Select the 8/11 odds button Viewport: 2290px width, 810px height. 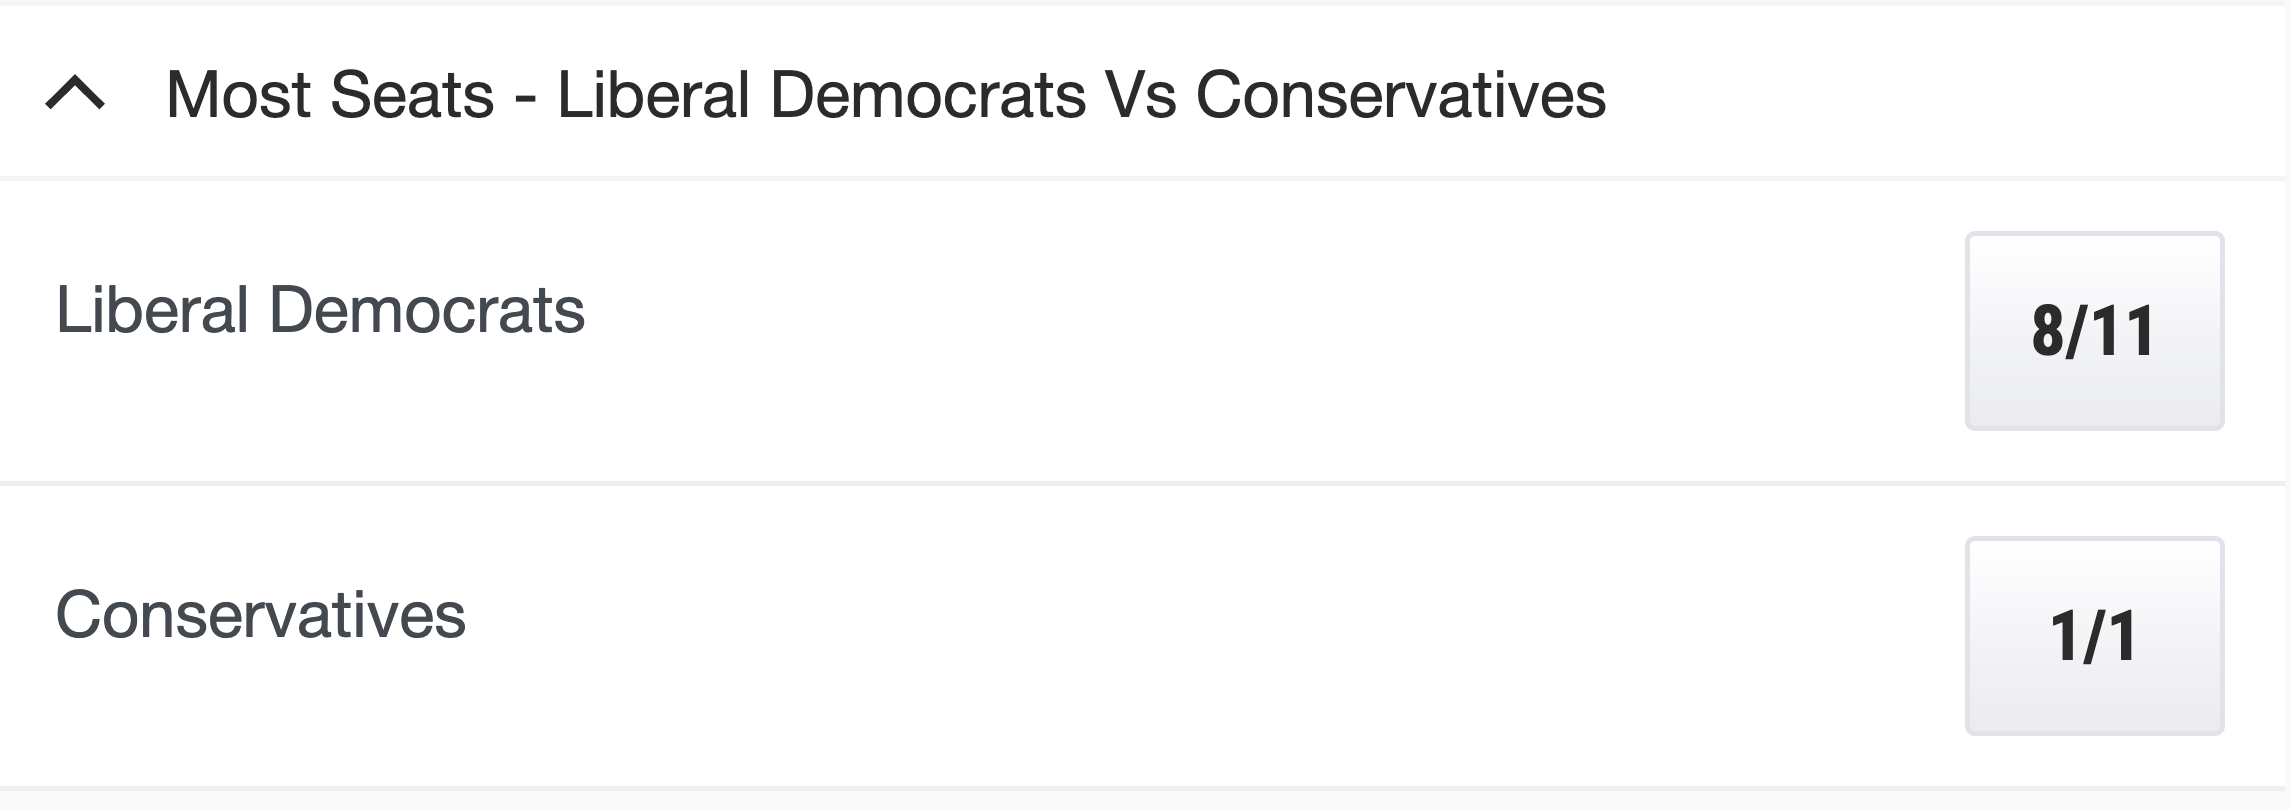point(2094,331)
